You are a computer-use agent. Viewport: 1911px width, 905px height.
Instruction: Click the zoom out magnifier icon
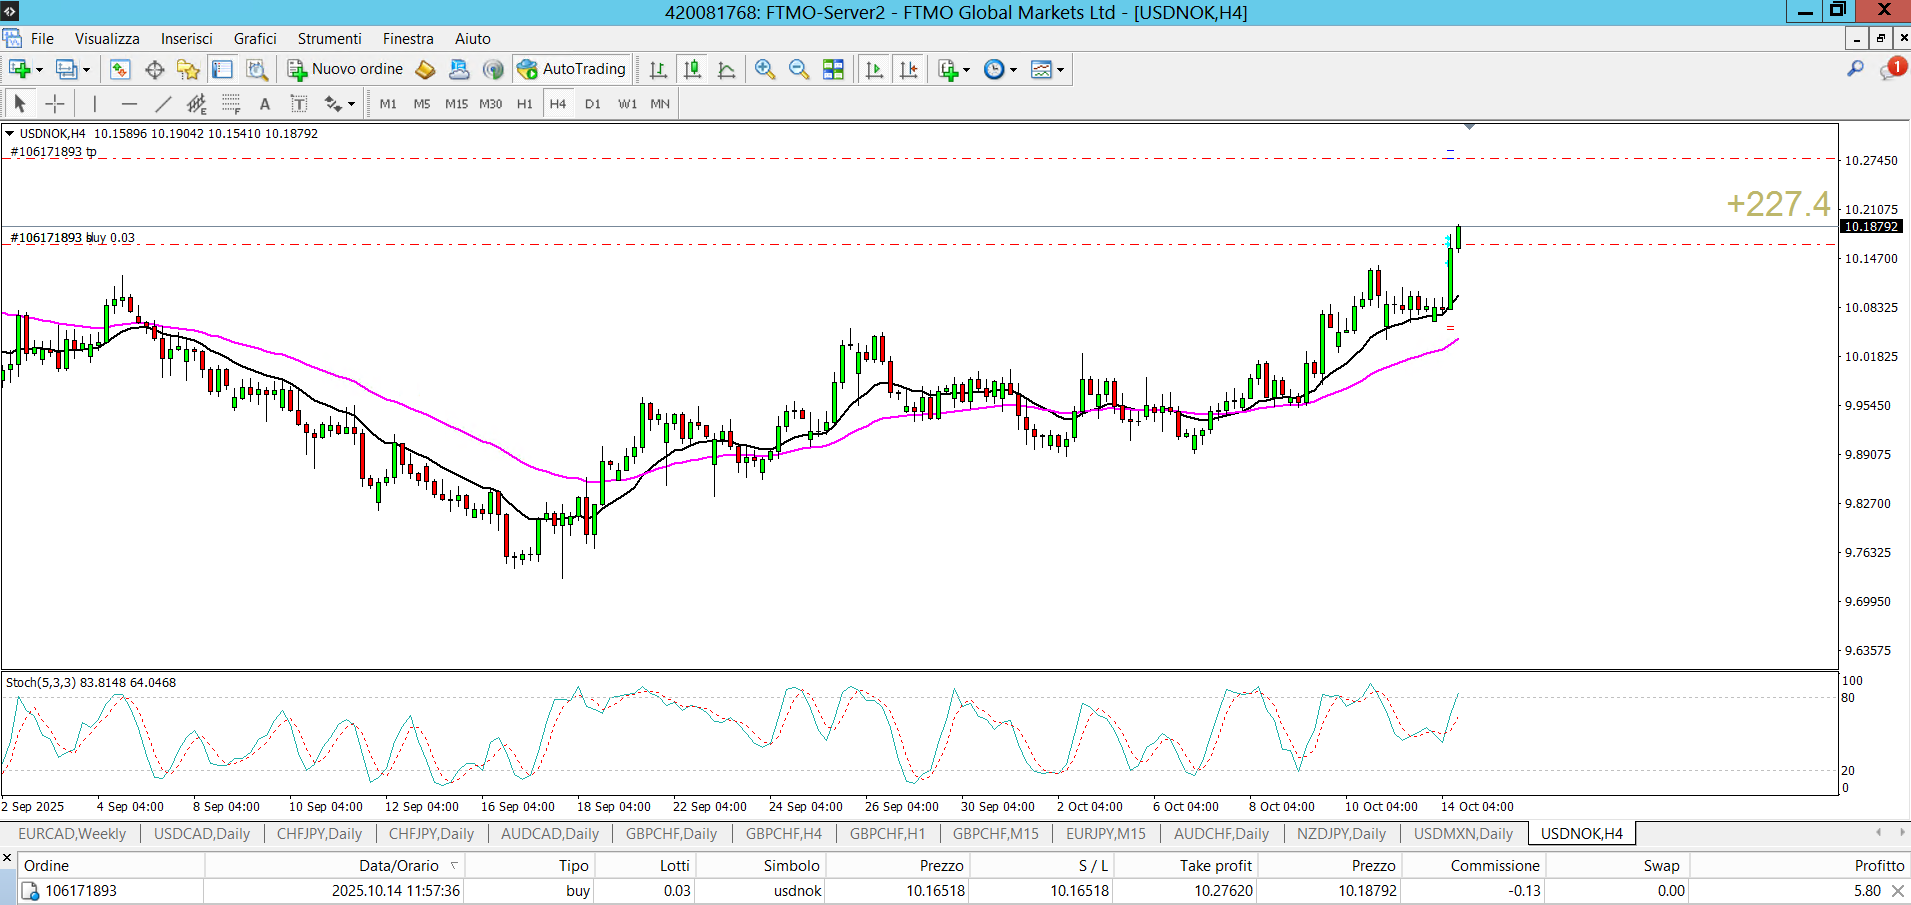(798, 69)
